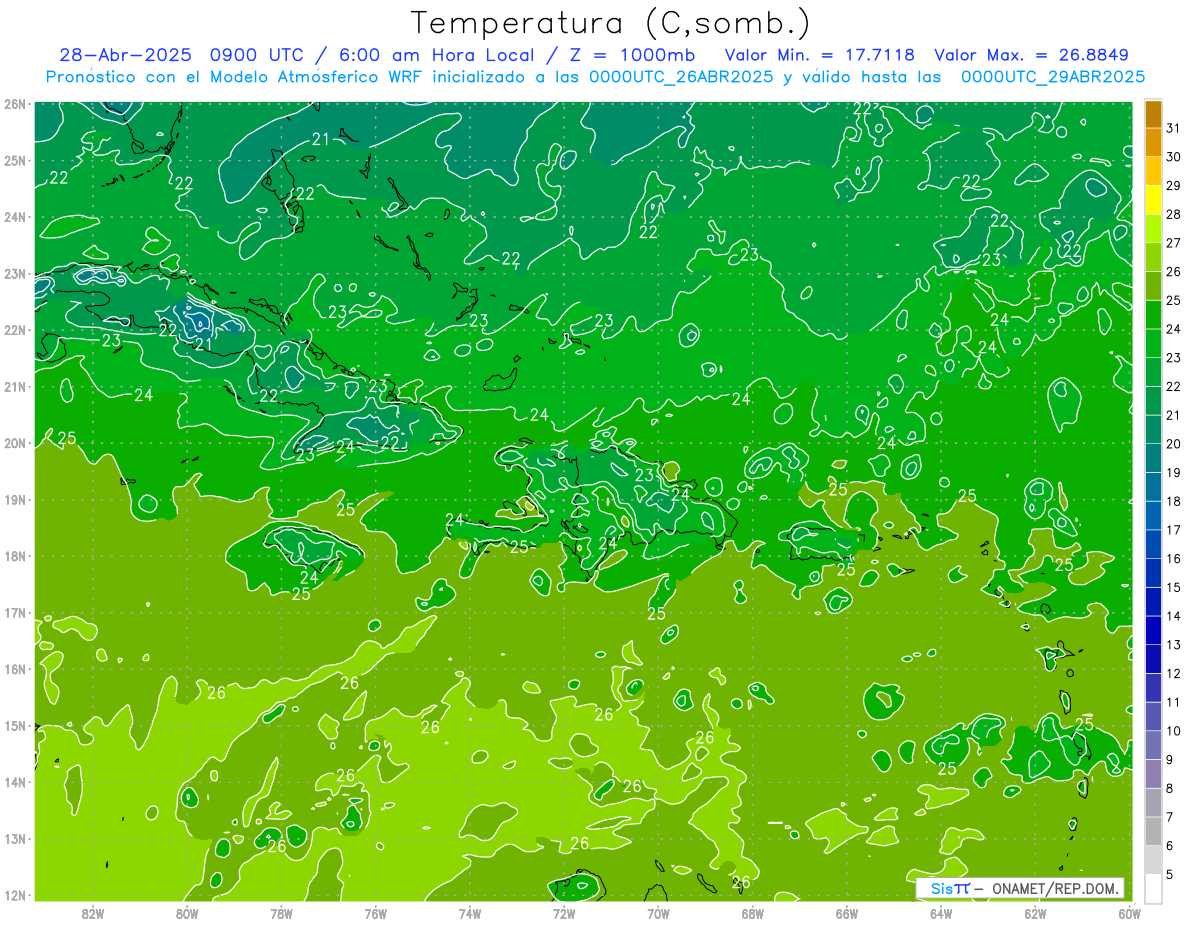The width and height of the screenshot is (1200, 927).
Task: Select the color bar segment between 26 and 27
Action: [x=1153, y=257]
